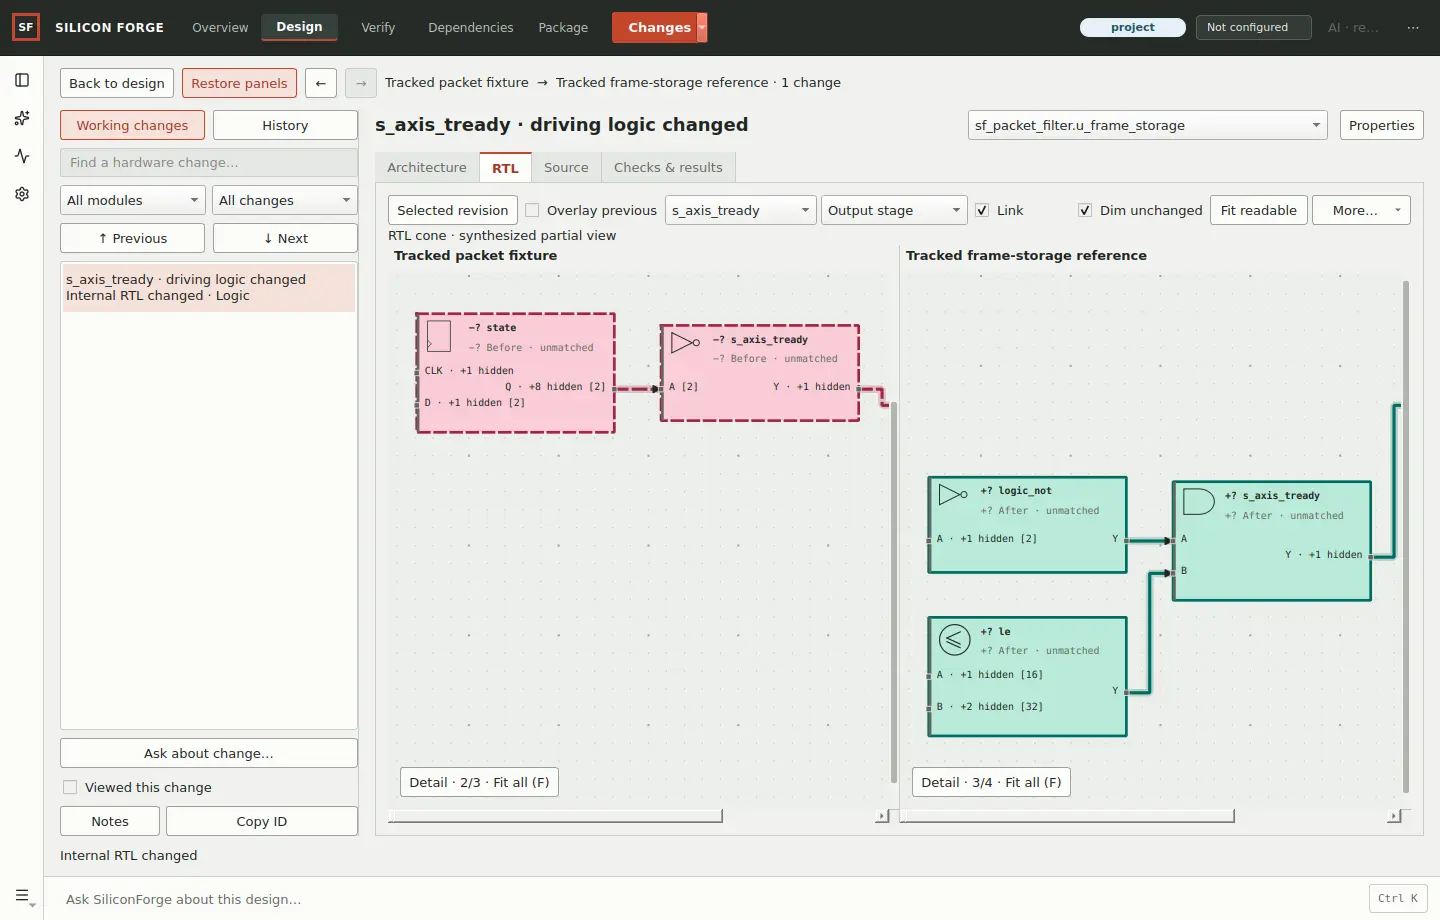
Task: Open the top-bar ellipsis overflow menu
Action: tap(1413, 27)
